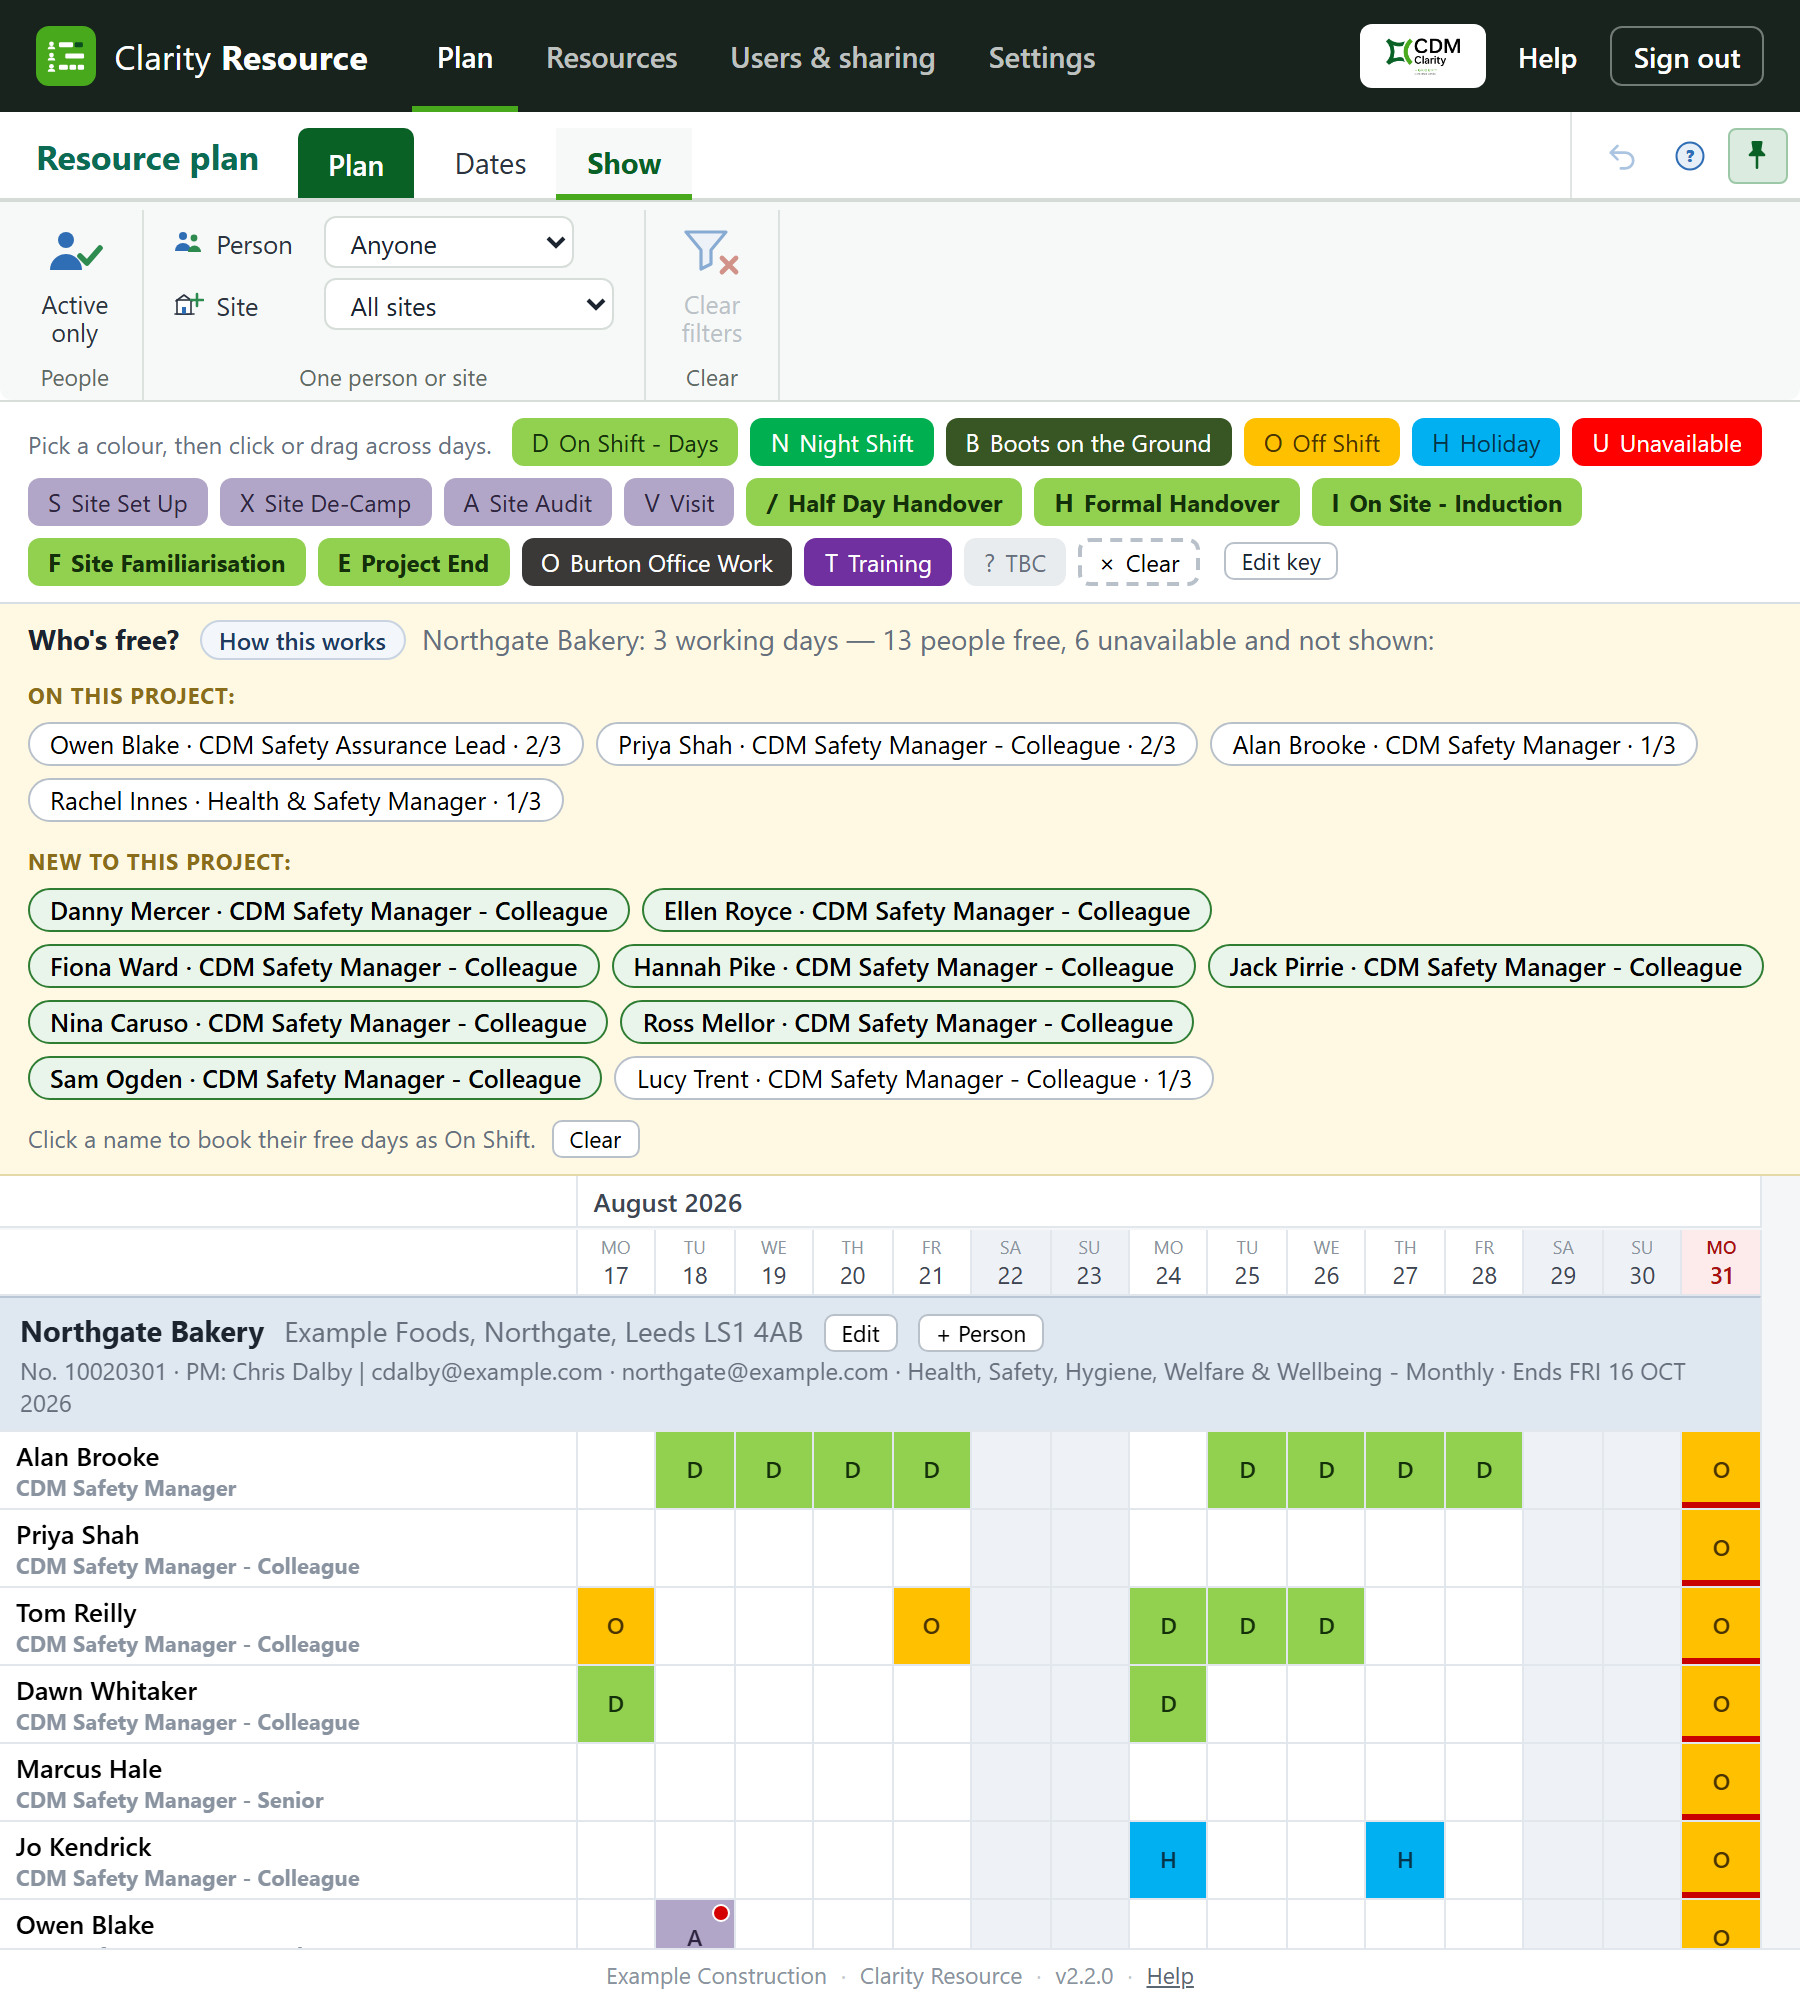
Task: Open the Anyone person dropdown
Action: coord(449,243)
